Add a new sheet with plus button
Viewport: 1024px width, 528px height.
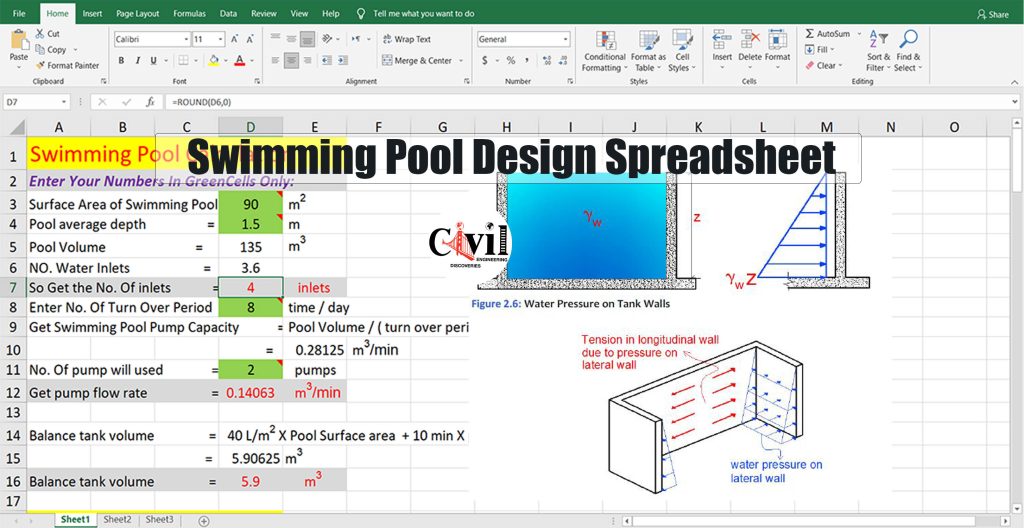(204, 521)
